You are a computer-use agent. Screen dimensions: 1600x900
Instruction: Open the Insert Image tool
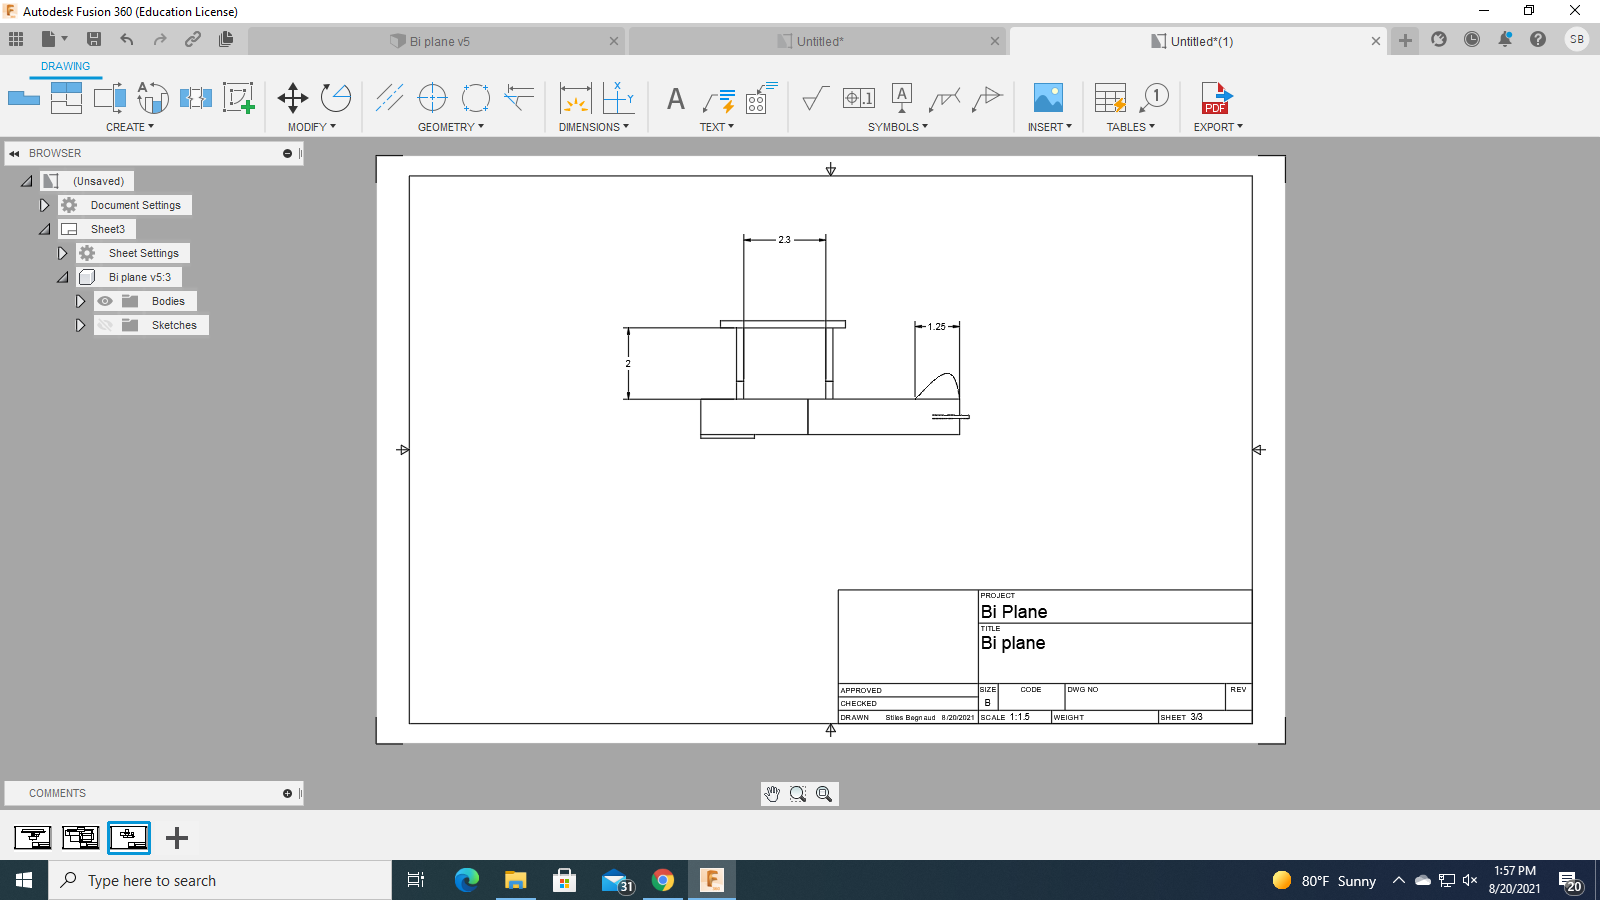[1048, 97]
